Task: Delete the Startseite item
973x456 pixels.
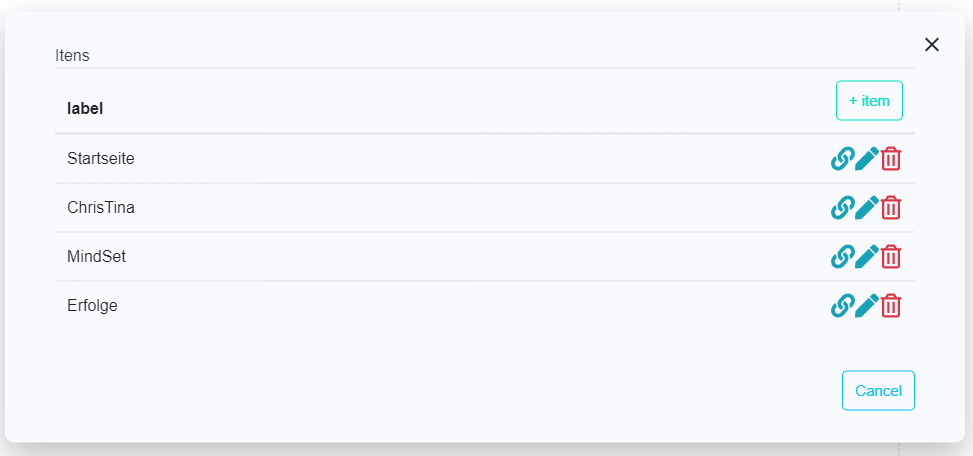Action: [891, 159]
